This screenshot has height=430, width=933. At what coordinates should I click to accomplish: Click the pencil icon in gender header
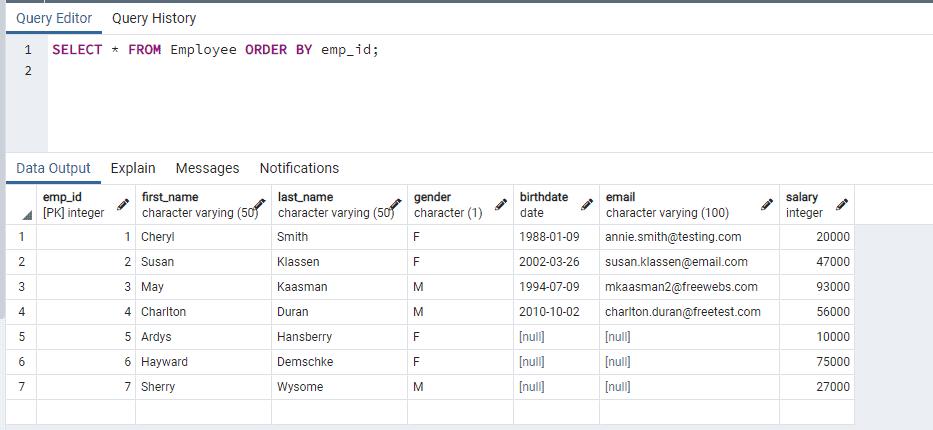point(501,205)
